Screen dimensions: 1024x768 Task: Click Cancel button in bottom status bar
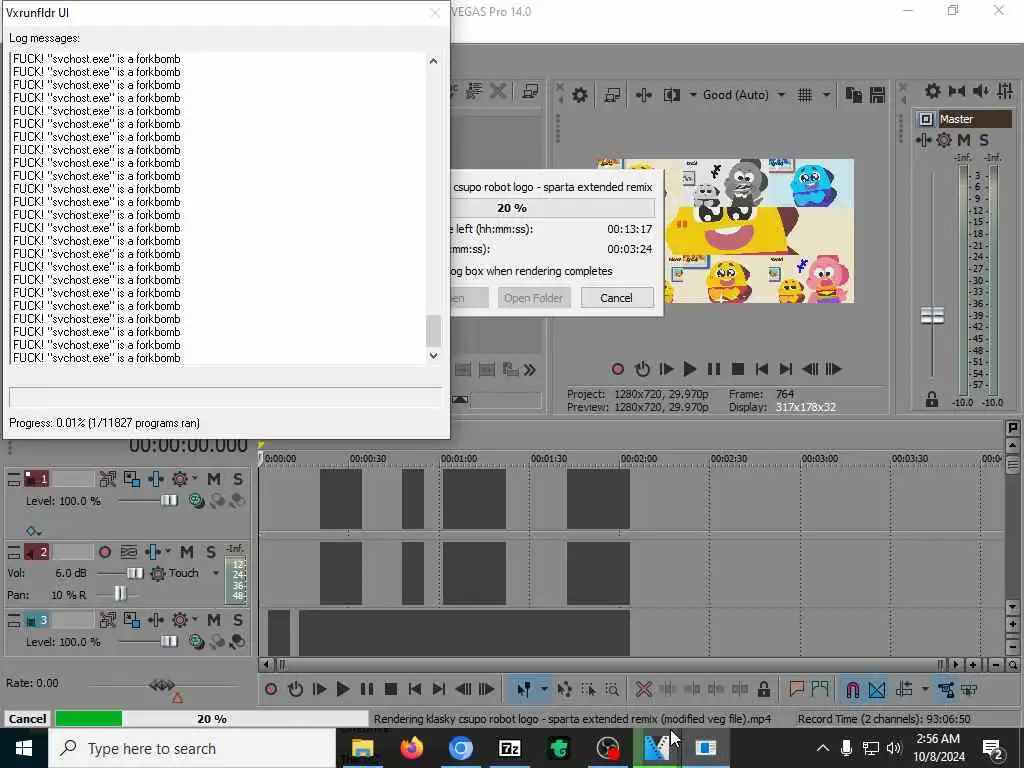(27, 718)
